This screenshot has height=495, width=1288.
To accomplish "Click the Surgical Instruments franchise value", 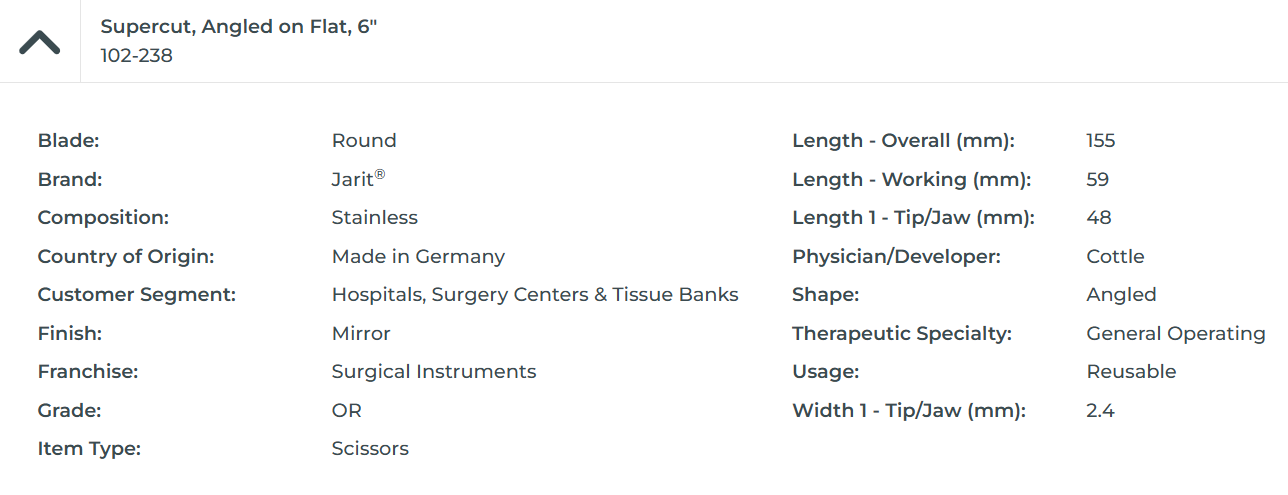I will point(434,372).
